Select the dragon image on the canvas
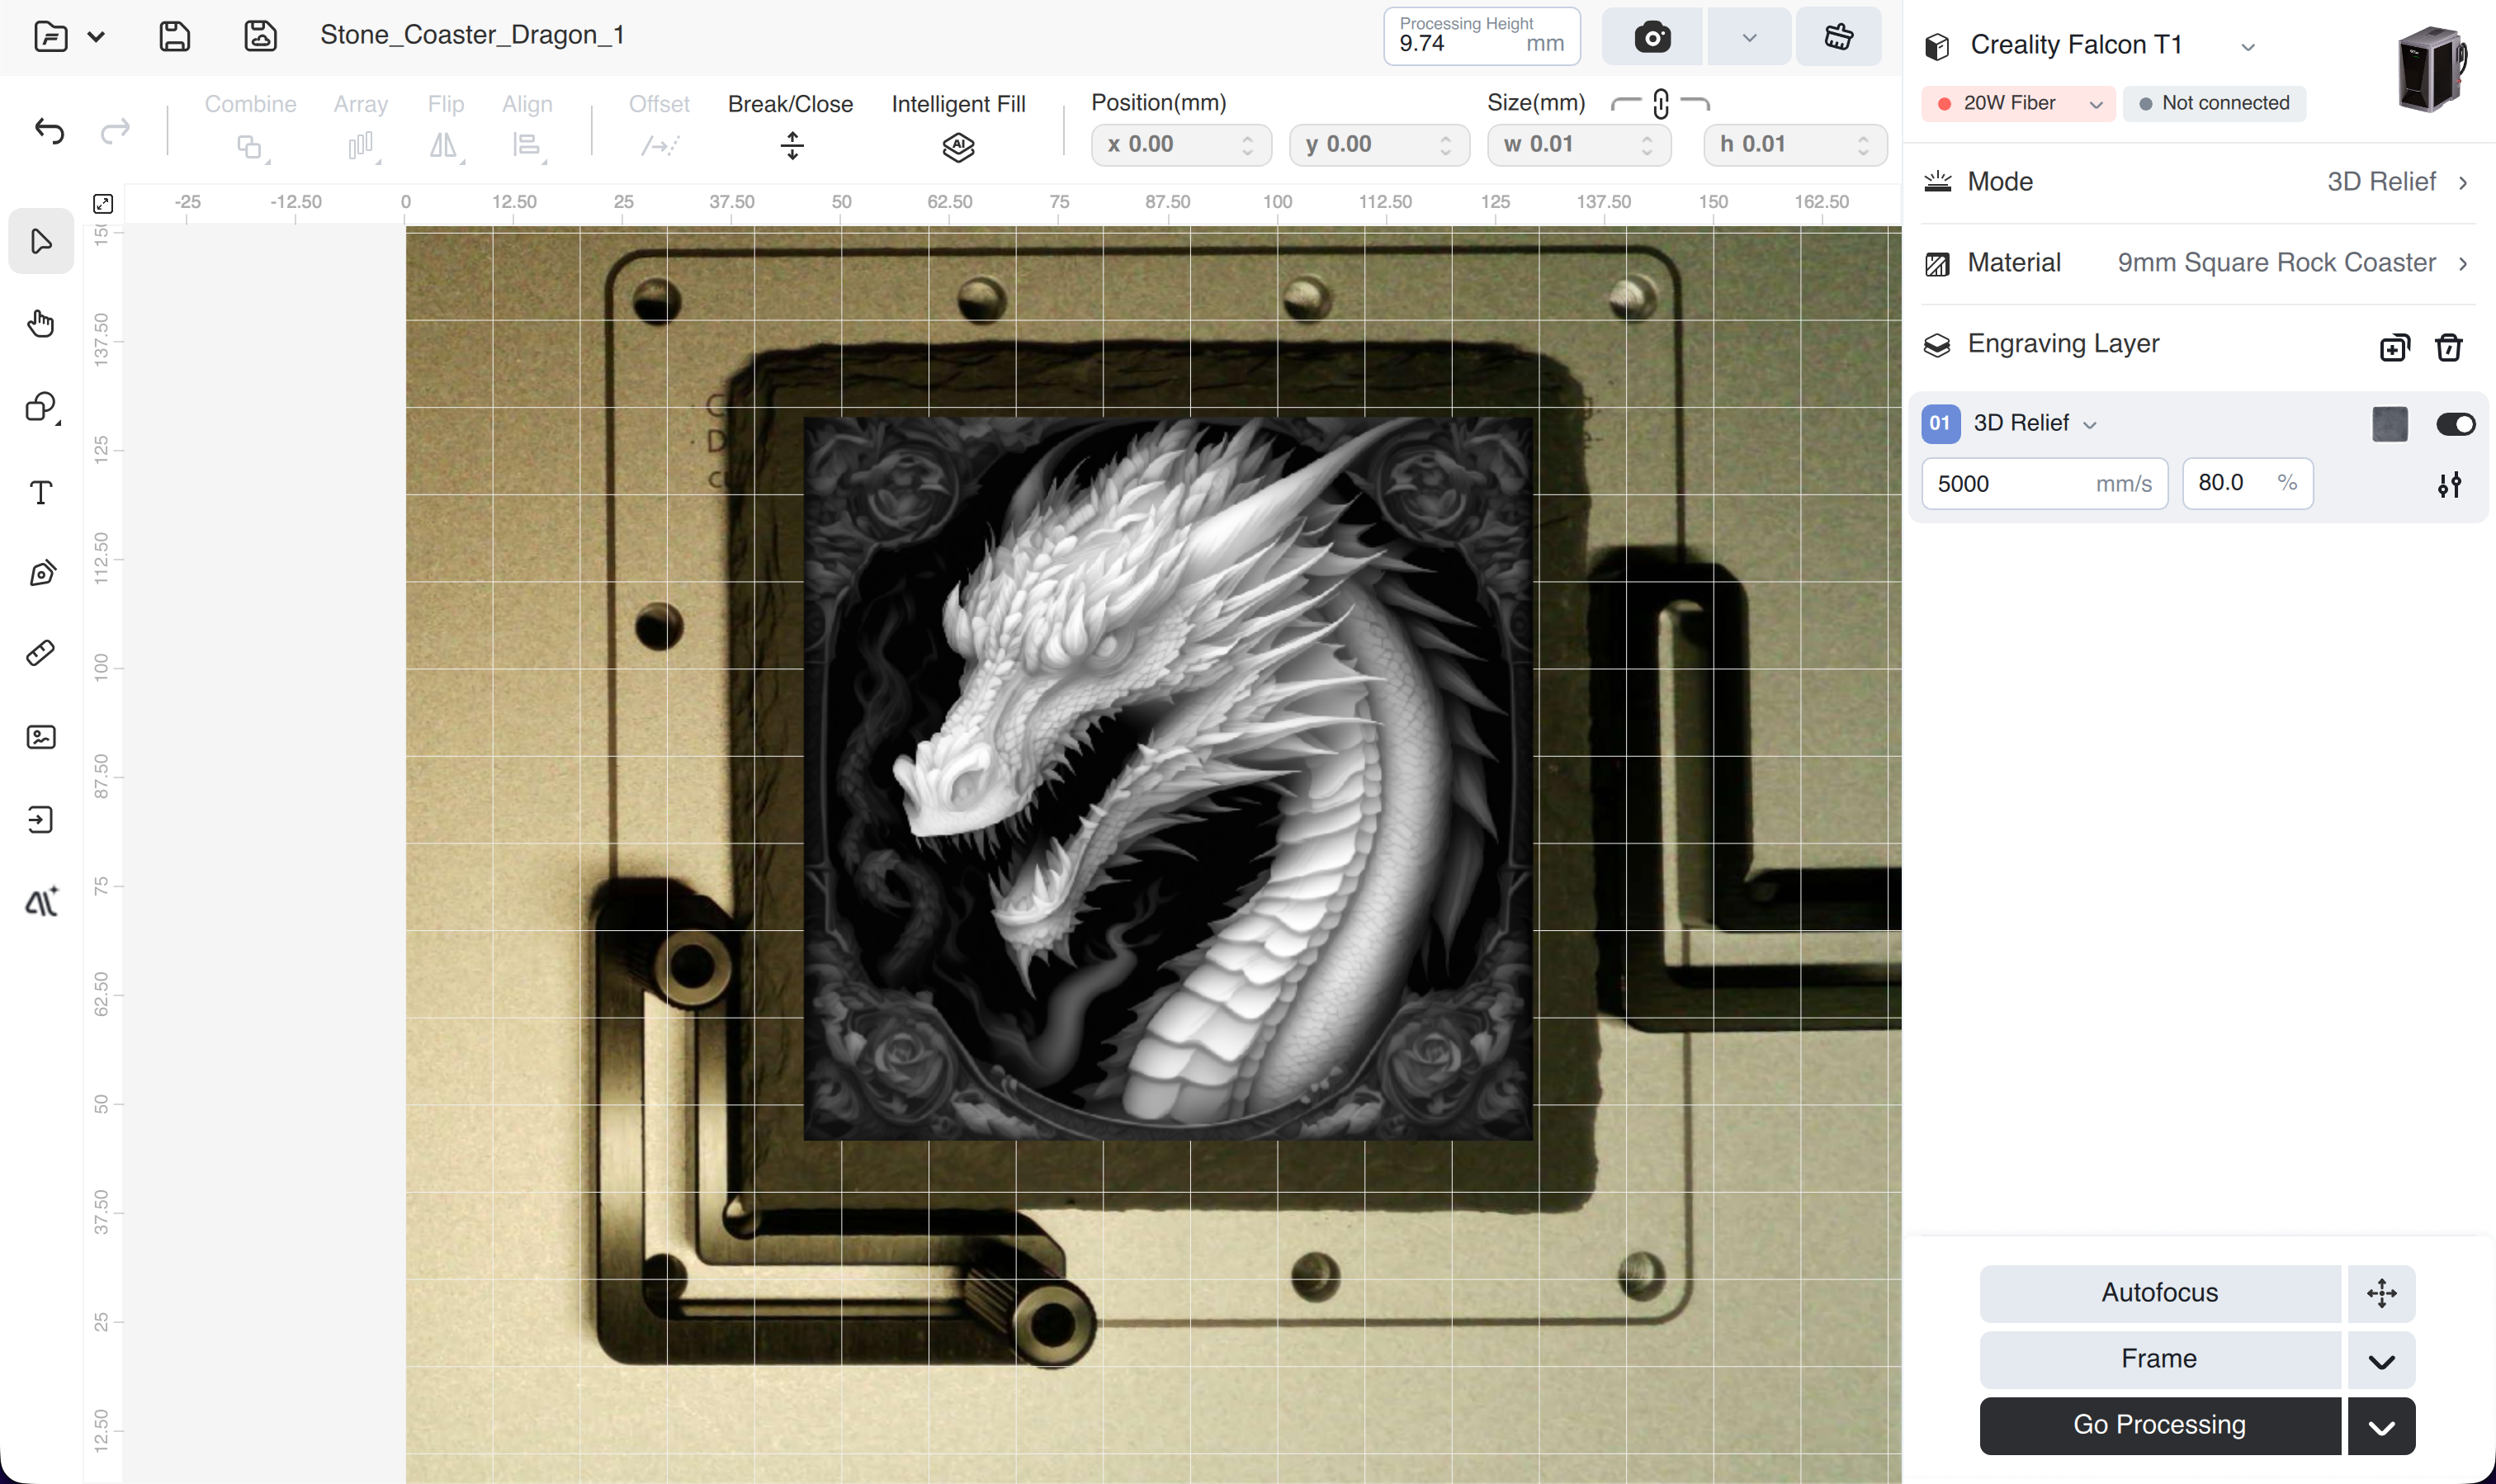 click(1168, 778)
